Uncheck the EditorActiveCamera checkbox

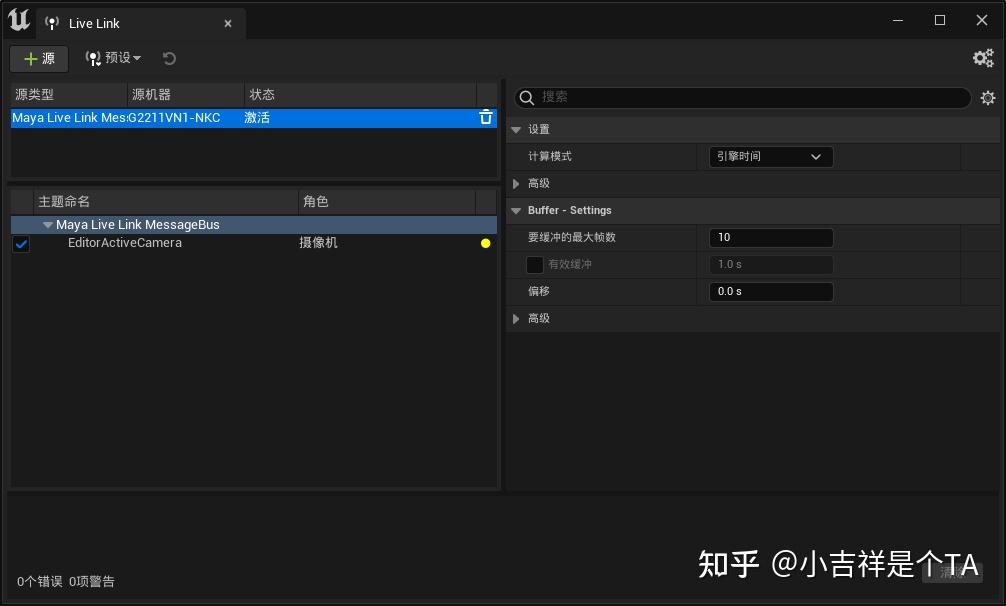point(21,243)
